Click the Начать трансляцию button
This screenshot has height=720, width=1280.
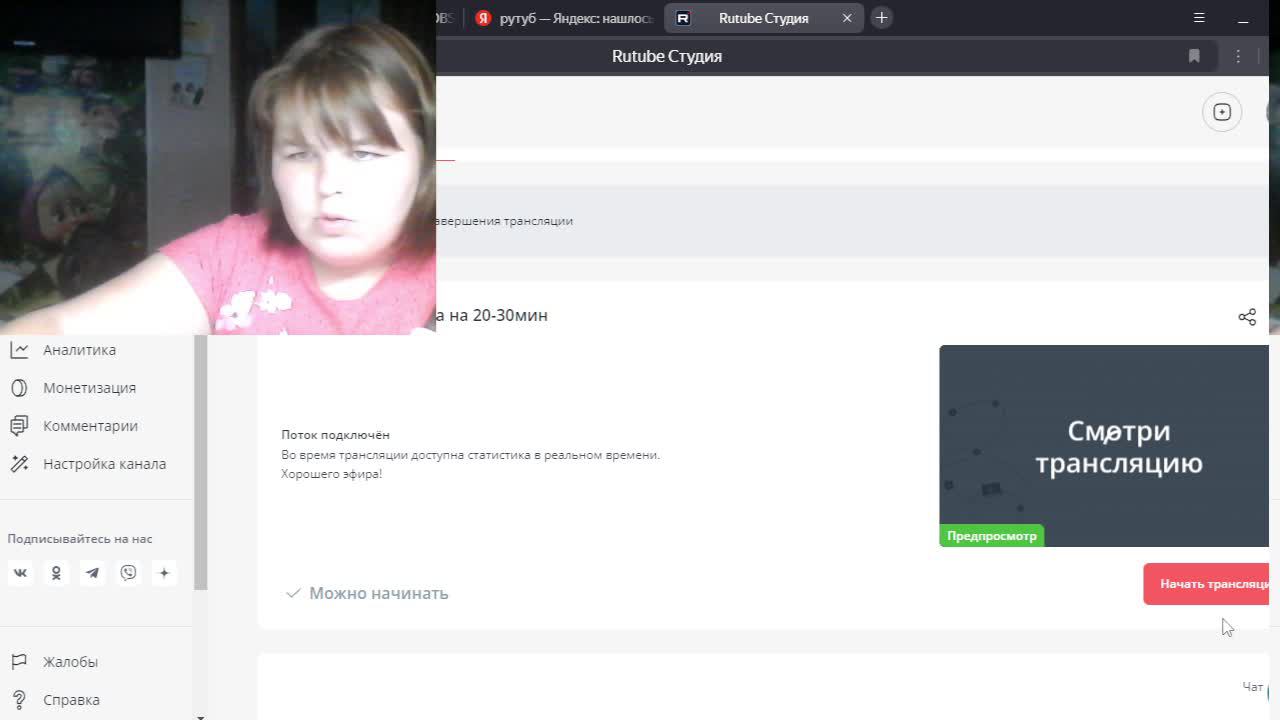pyautogui.click(x=1206, y=584)
